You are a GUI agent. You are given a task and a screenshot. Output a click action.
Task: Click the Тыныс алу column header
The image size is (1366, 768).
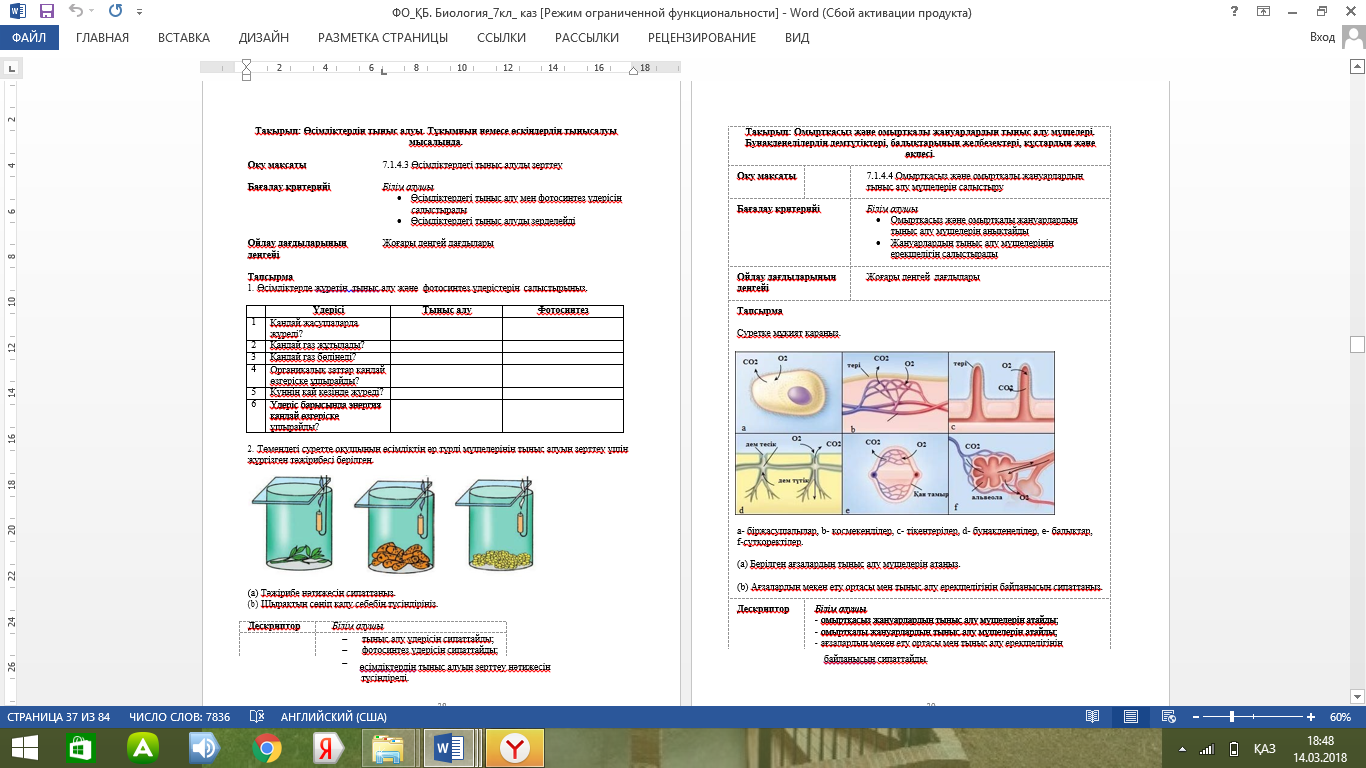(446, 311)
